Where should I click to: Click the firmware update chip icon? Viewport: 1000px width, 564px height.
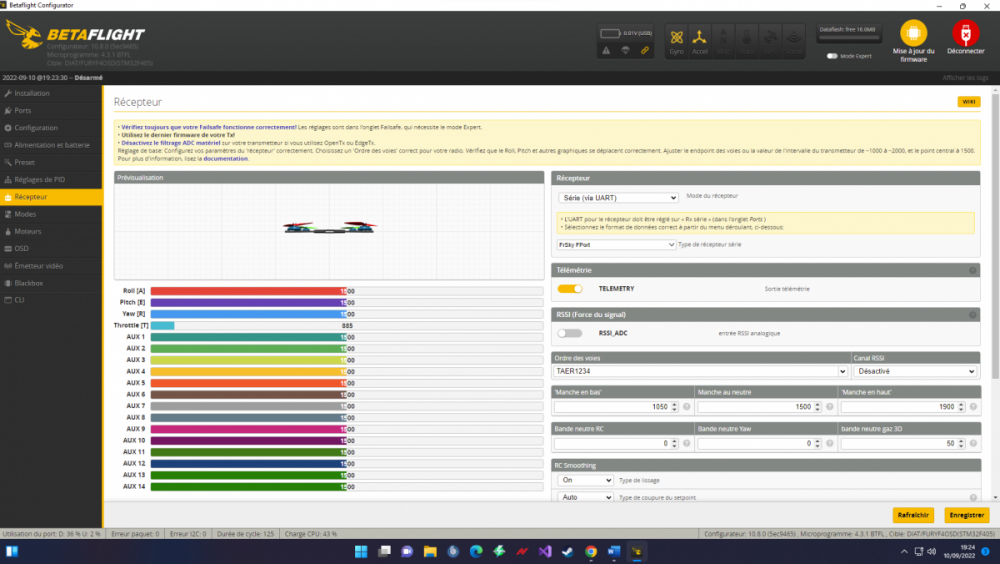pyautogui.click(x=913, y=33)
